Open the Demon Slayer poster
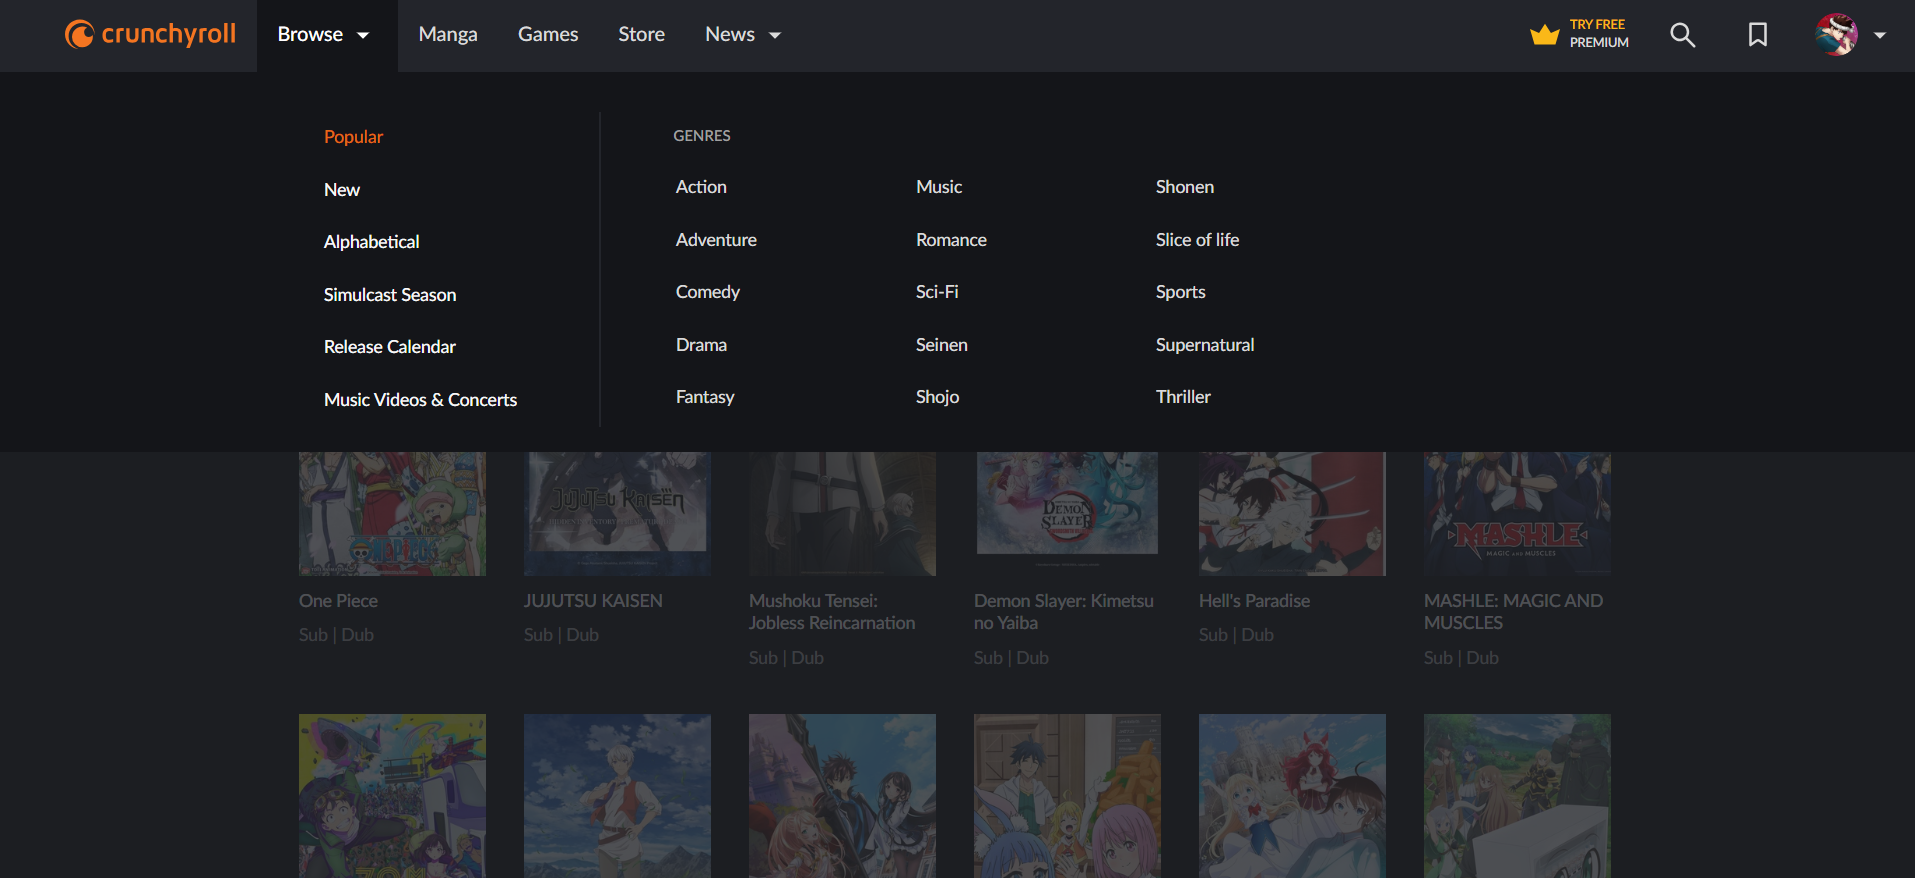This screenshot has width=1915, height=878. [x=1067, y=514]
